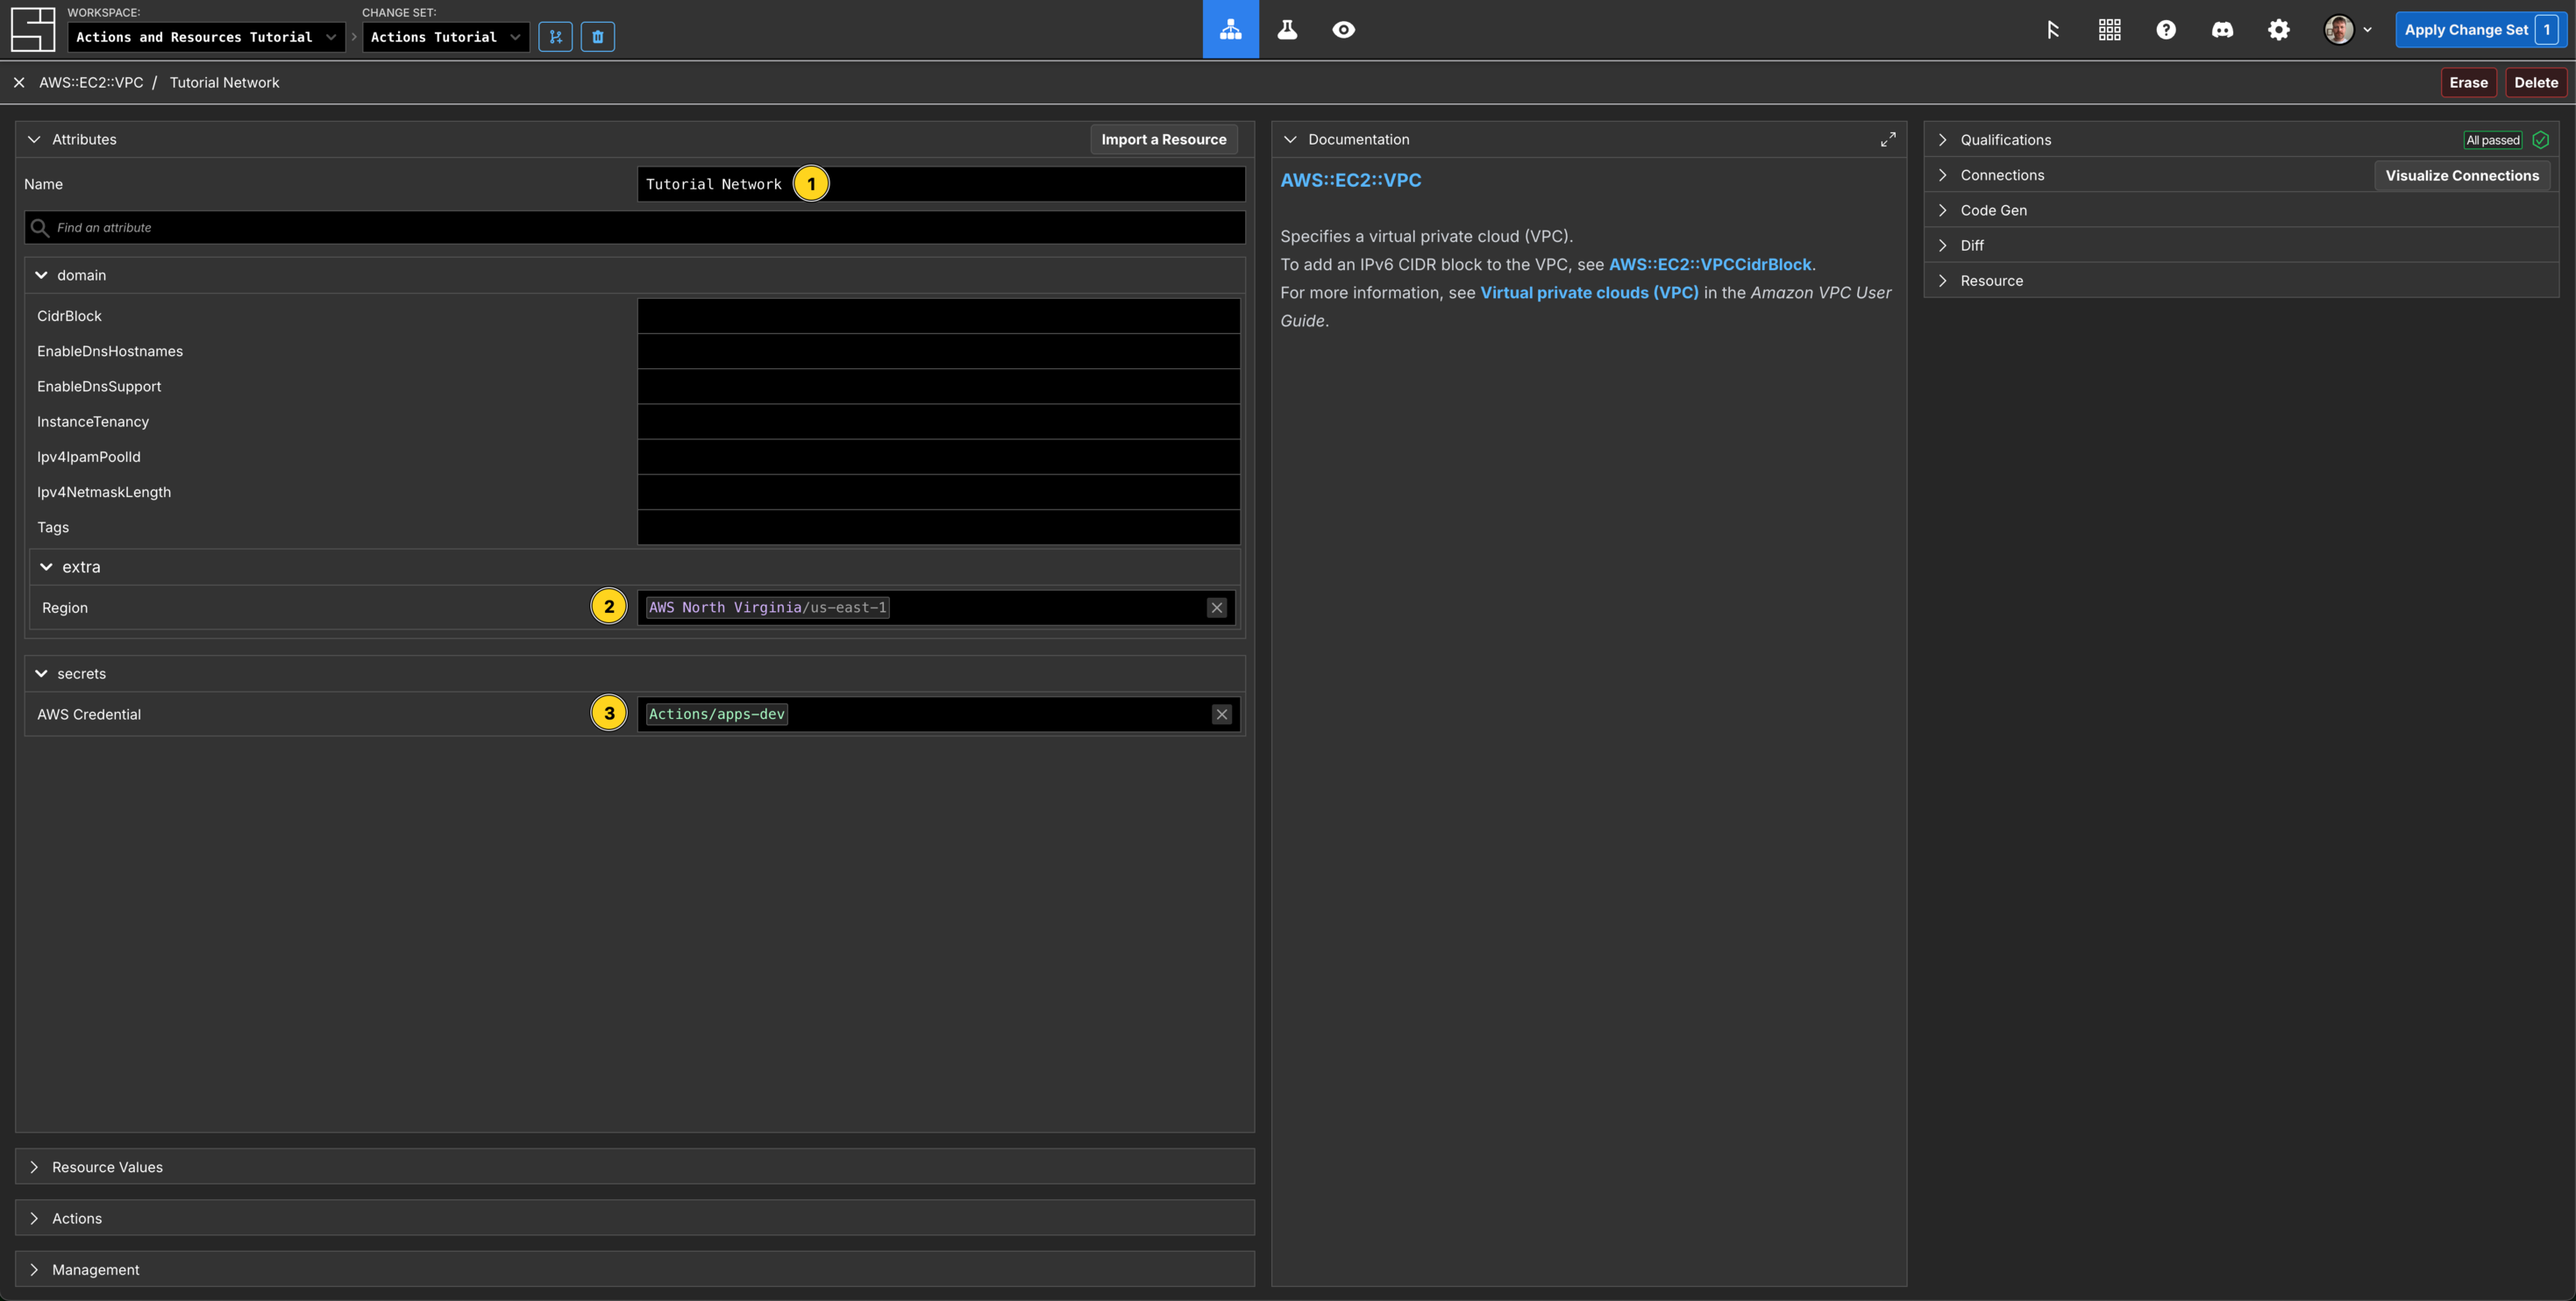Click the EnableDnsSupport value field
The width and height of the screenshot is (2576, 1301).
coord(938,386)
